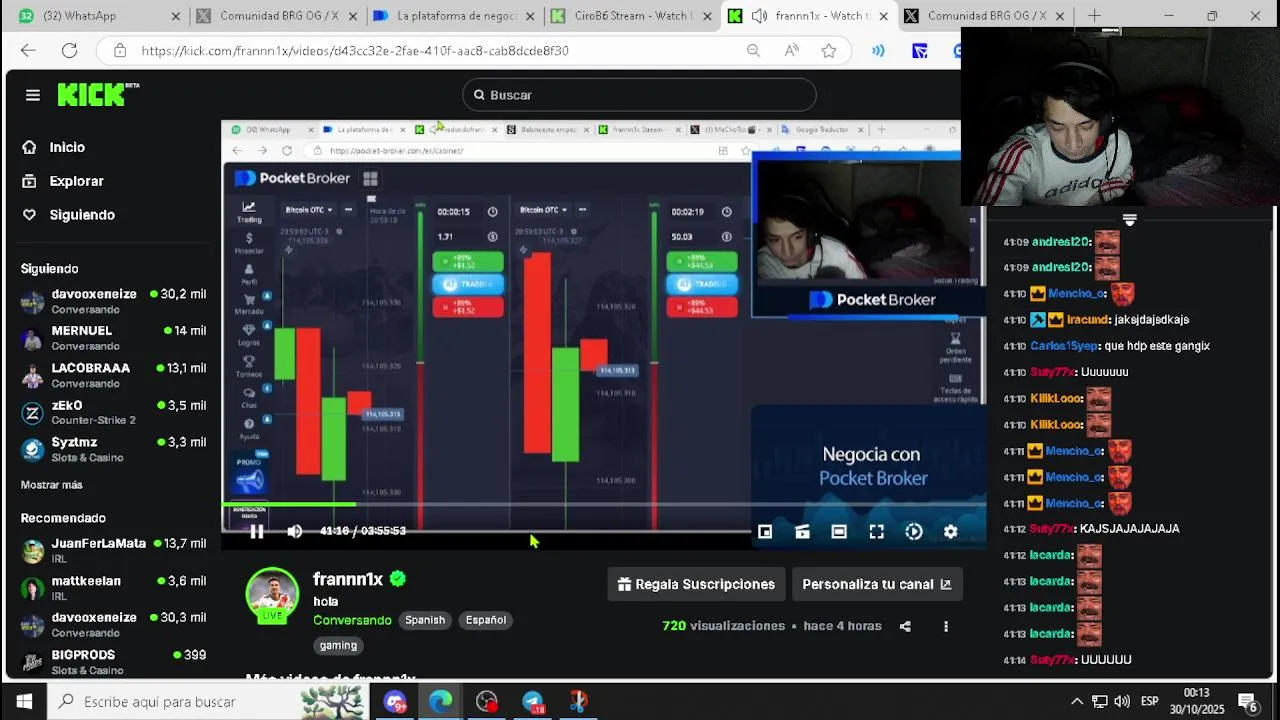Screen dimensions: 1280x720
Task: Click the browser address bar URL
Action: (355, 50)
